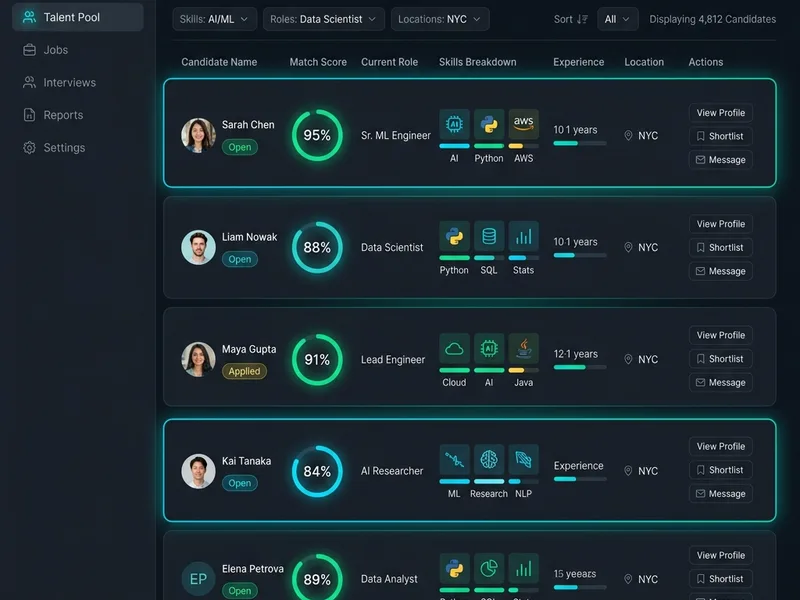View Profile of Kai Tanaka
This screenshot has height=600, width=800.
(x=720, y=446)
